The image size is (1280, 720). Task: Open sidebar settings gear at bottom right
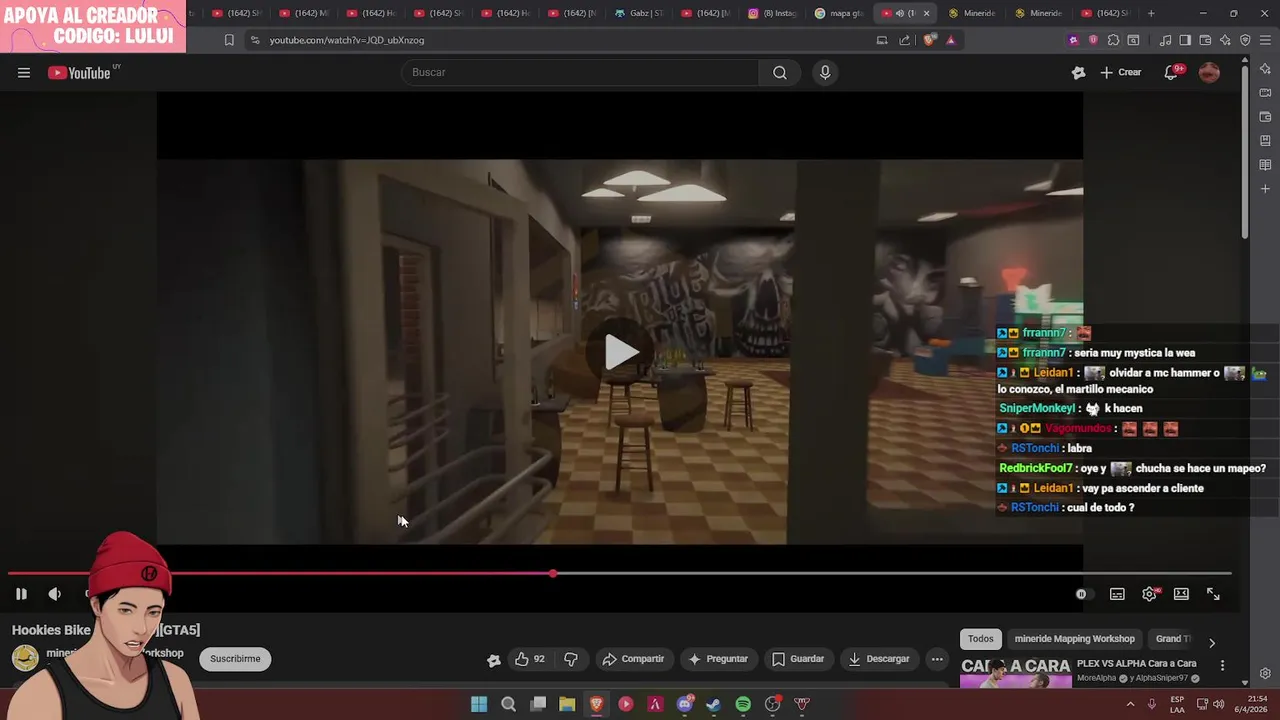point(1265,673)
